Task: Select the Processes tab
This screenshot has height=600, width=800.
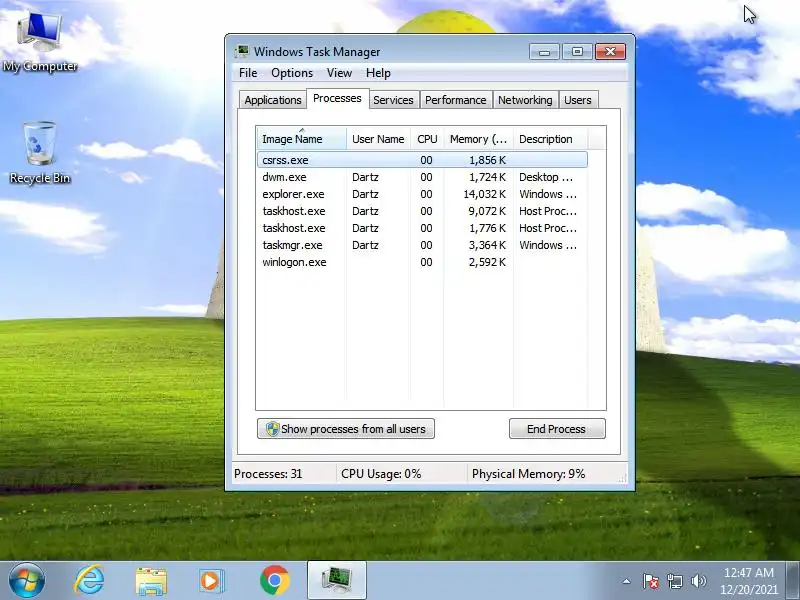Action: click(337, 98)
